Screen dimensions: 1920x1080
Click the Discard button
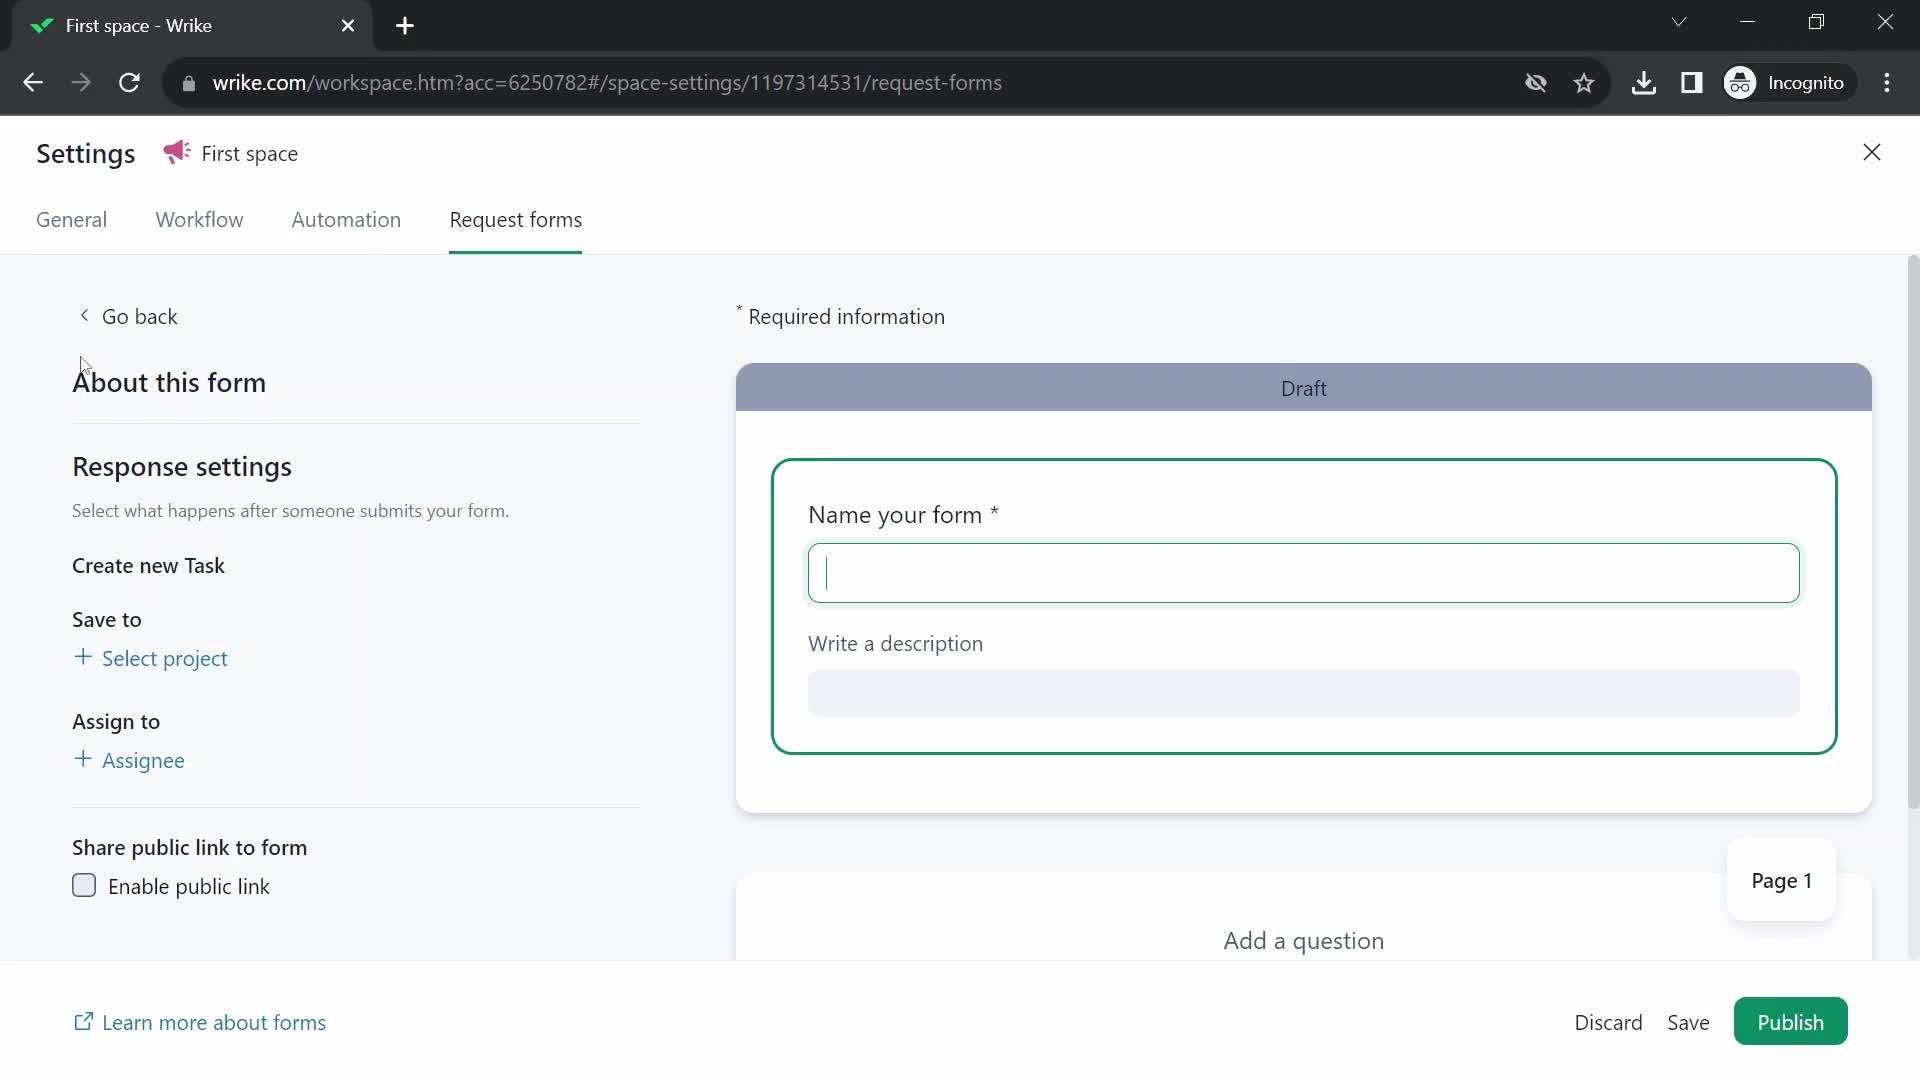pos(1608,1023)
